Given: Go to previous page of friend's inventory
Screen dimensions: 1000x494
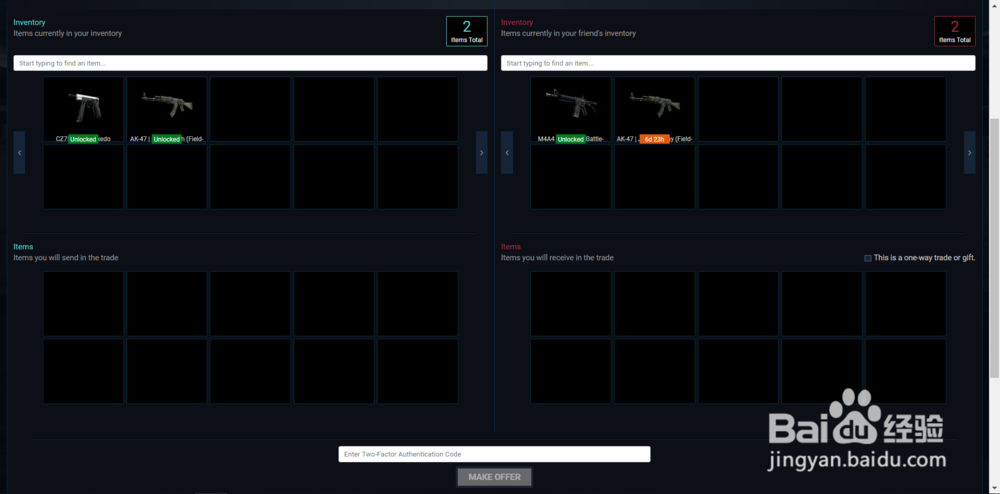Looking at the screenshot, I should pos(507,152).
